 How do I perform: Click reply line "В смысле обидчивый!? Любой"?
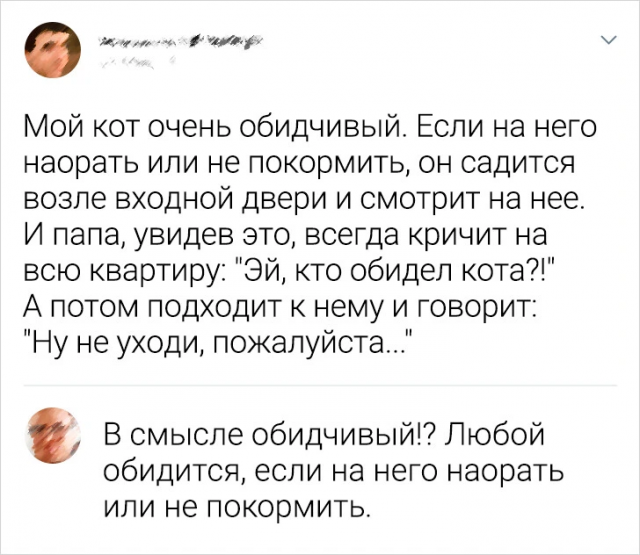click(x=323, y=435)
